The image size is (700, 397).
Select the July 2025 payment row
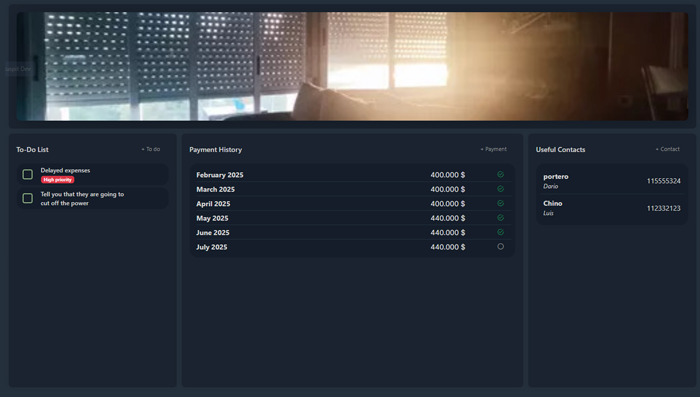[352, 247]
